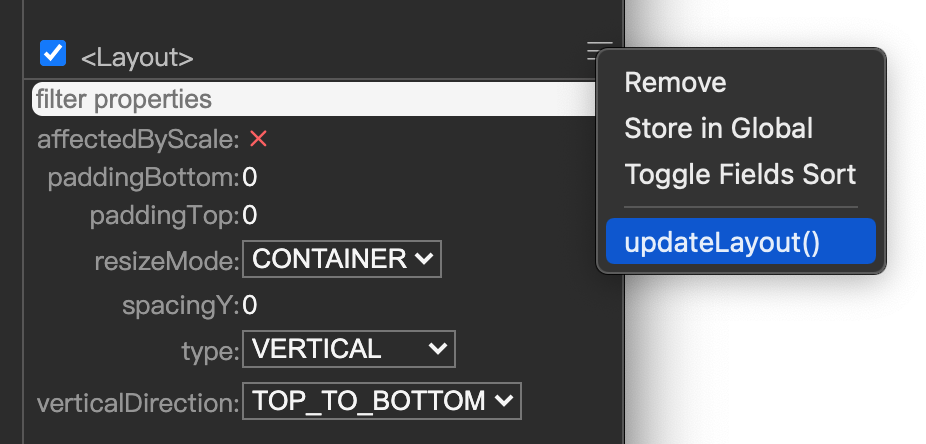Viewport: 926px width, 444px height.
Task: Click Toggle Fields Sort menu item
Action: pyautogui.click(x=740, y=175)
